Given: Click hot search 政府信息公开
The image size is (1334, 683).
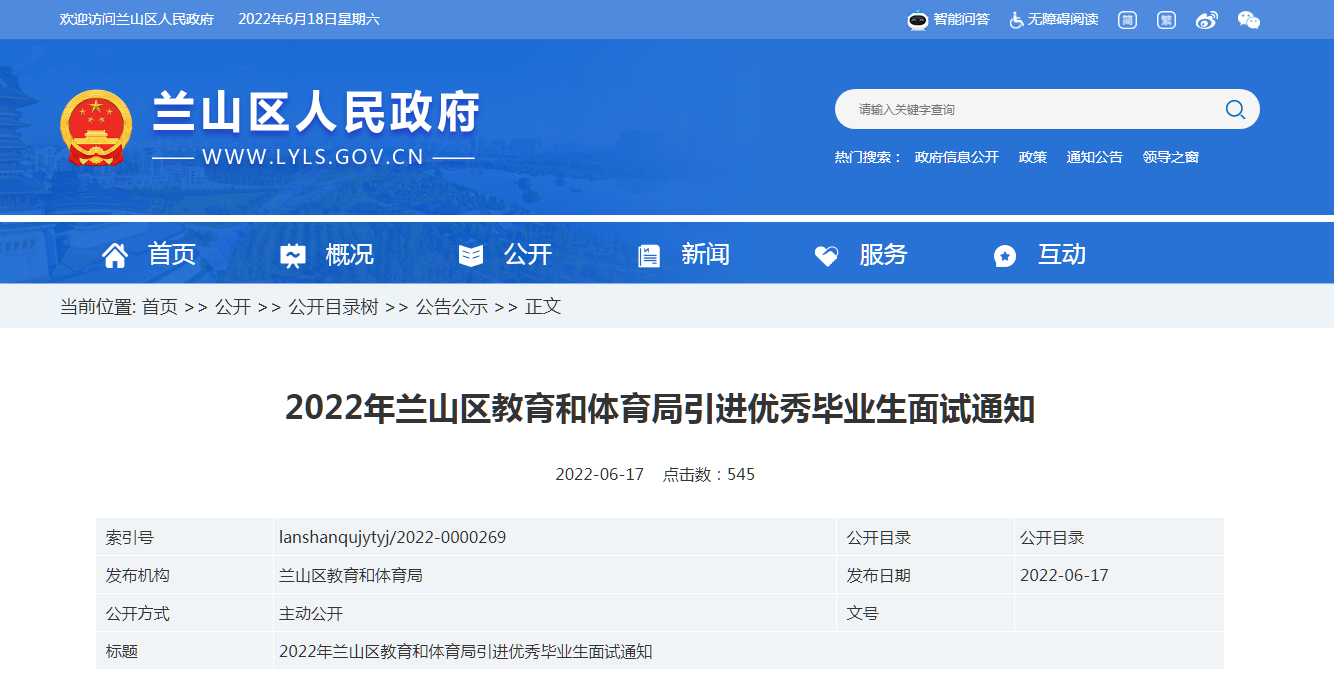Looking at the screenshot, I should tap(956, 157).
